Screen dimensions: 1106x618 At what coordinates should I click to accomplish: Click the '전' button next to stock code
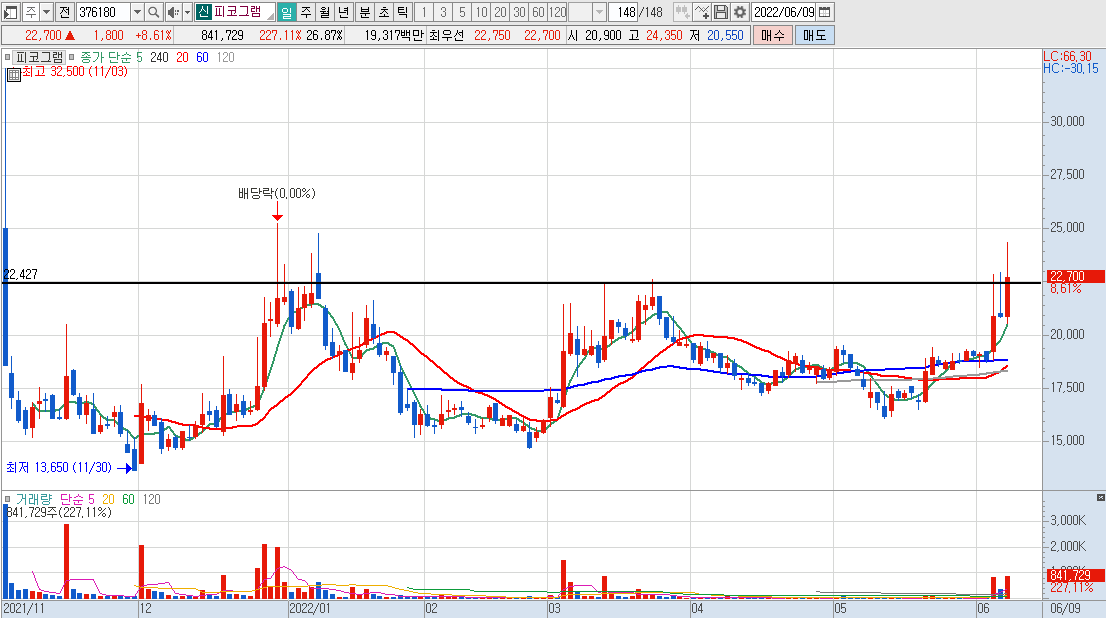tap(64, 12)
